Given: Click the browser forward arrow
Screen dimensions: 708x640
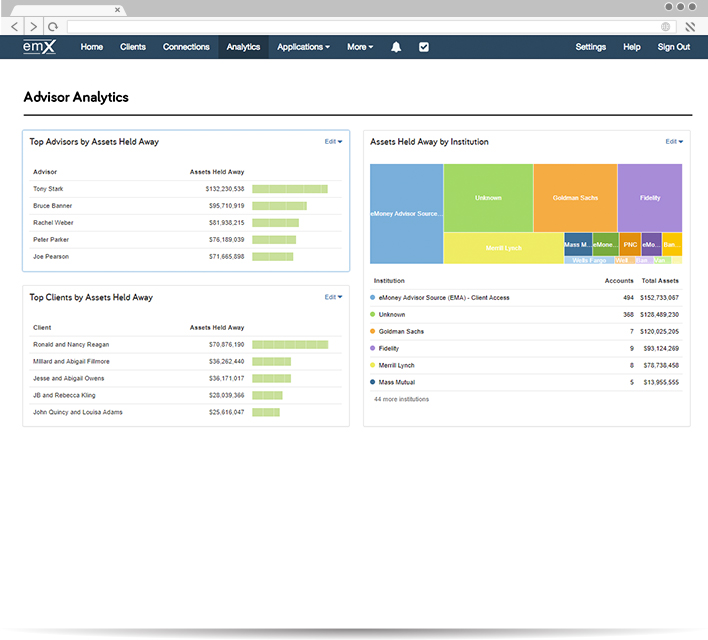Looking at the screenshot, I should pos(33,27).
